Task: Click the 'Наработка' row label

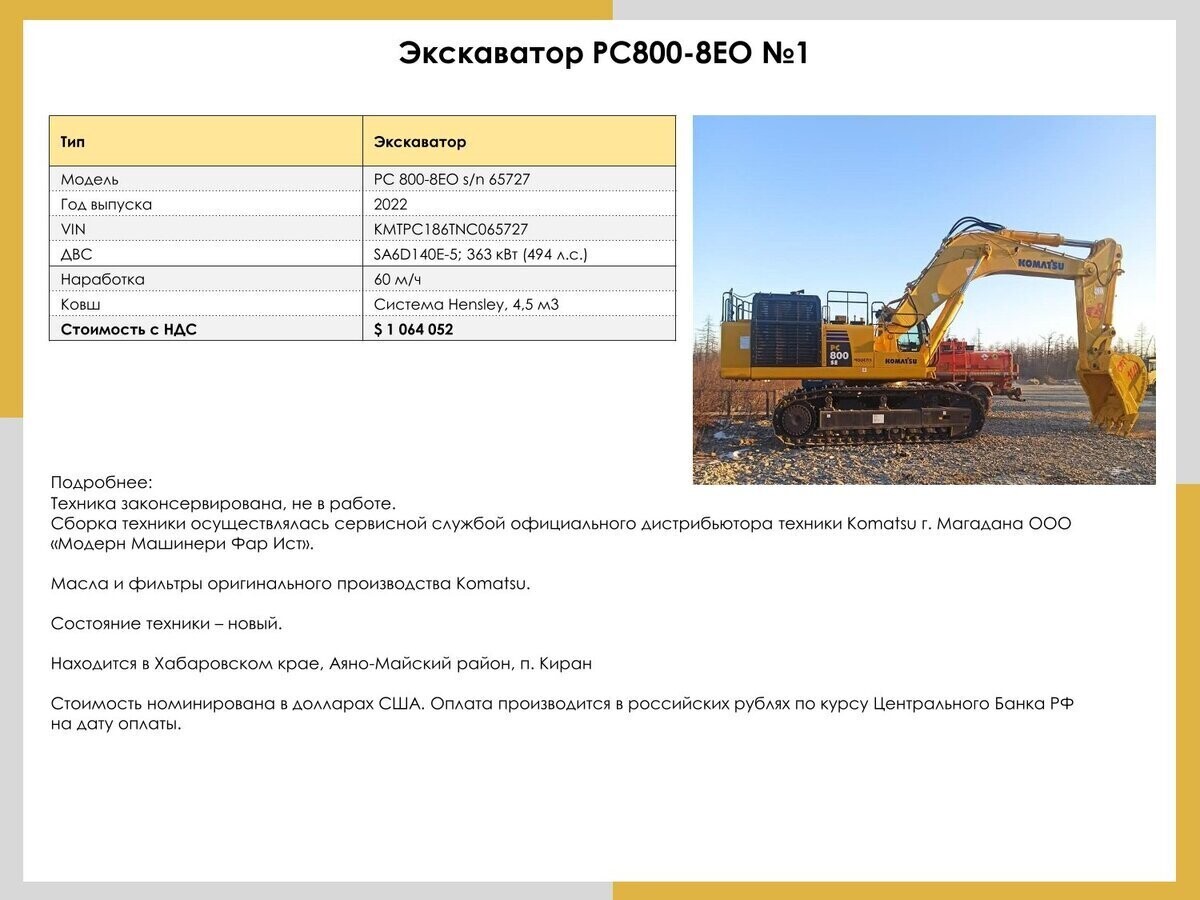Action: tap(103, 279)
